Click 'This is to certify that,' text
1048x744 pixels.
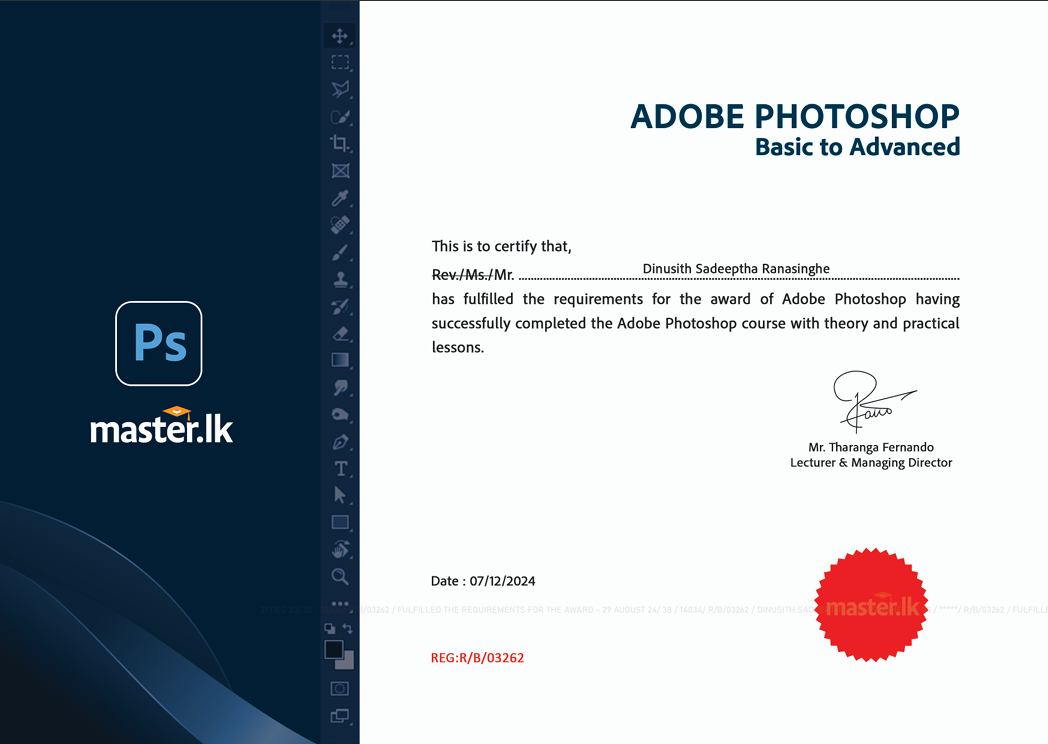(x=501, y=247)
